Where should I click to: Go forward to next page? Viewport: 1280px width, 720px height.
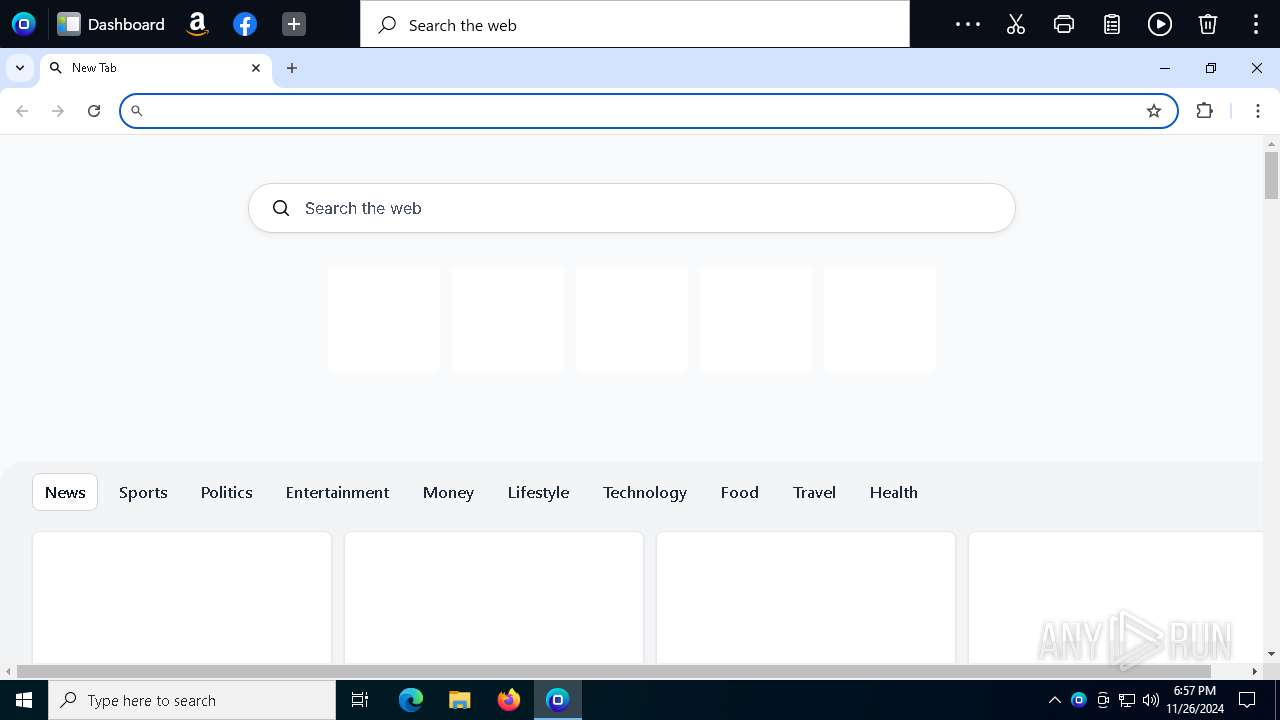pos(58,111)
